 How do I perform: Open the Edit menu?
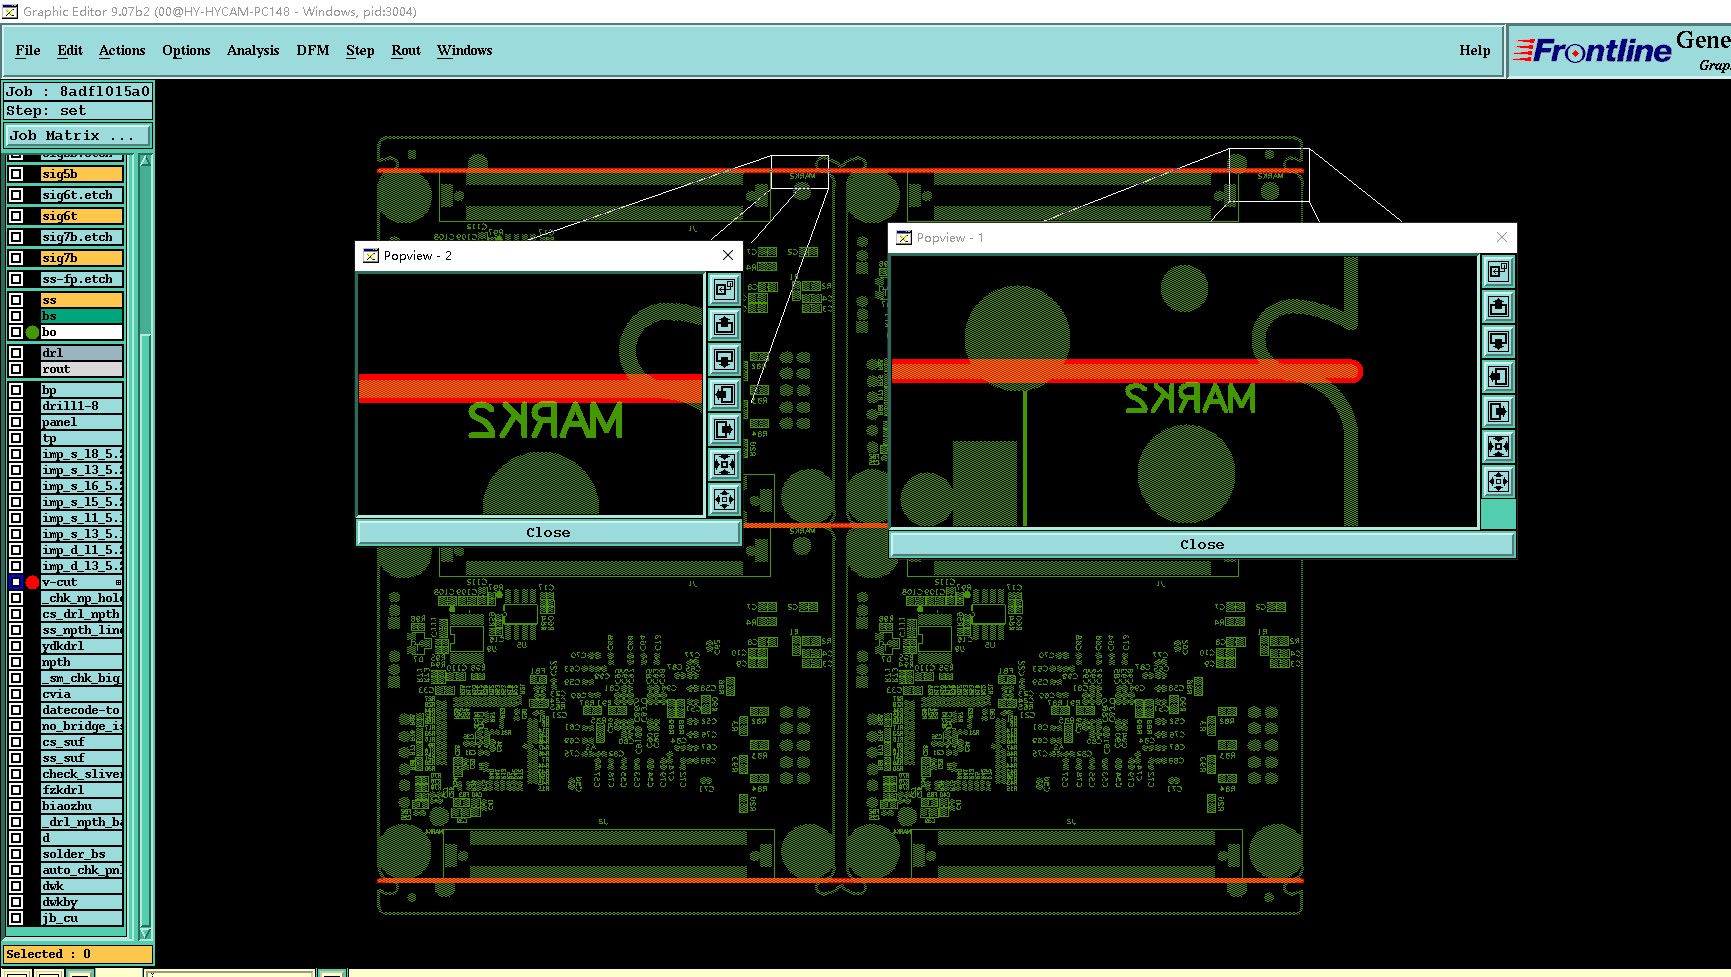tap(70, 50)
